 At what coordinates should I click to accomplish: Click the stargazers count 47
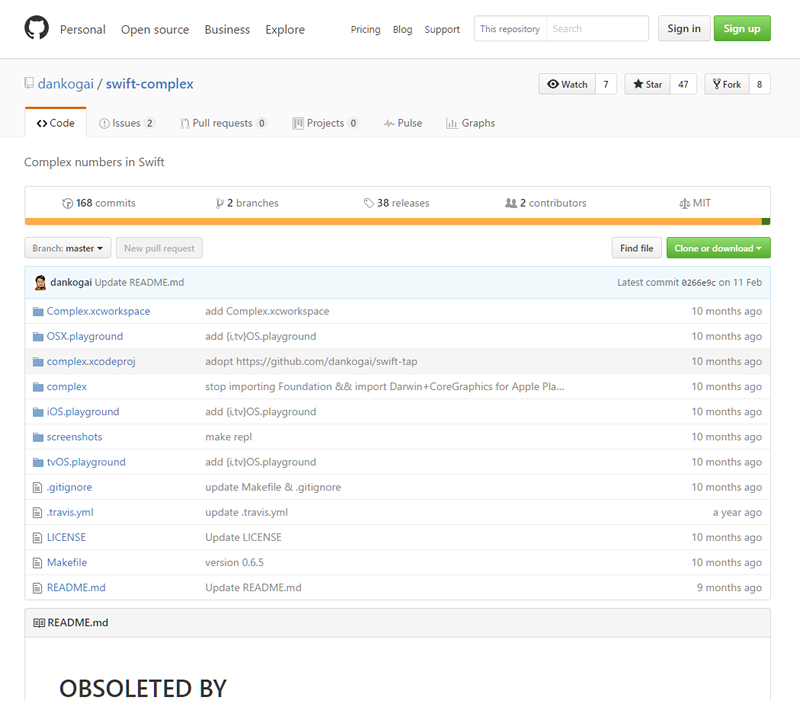[x=683, y=84]
